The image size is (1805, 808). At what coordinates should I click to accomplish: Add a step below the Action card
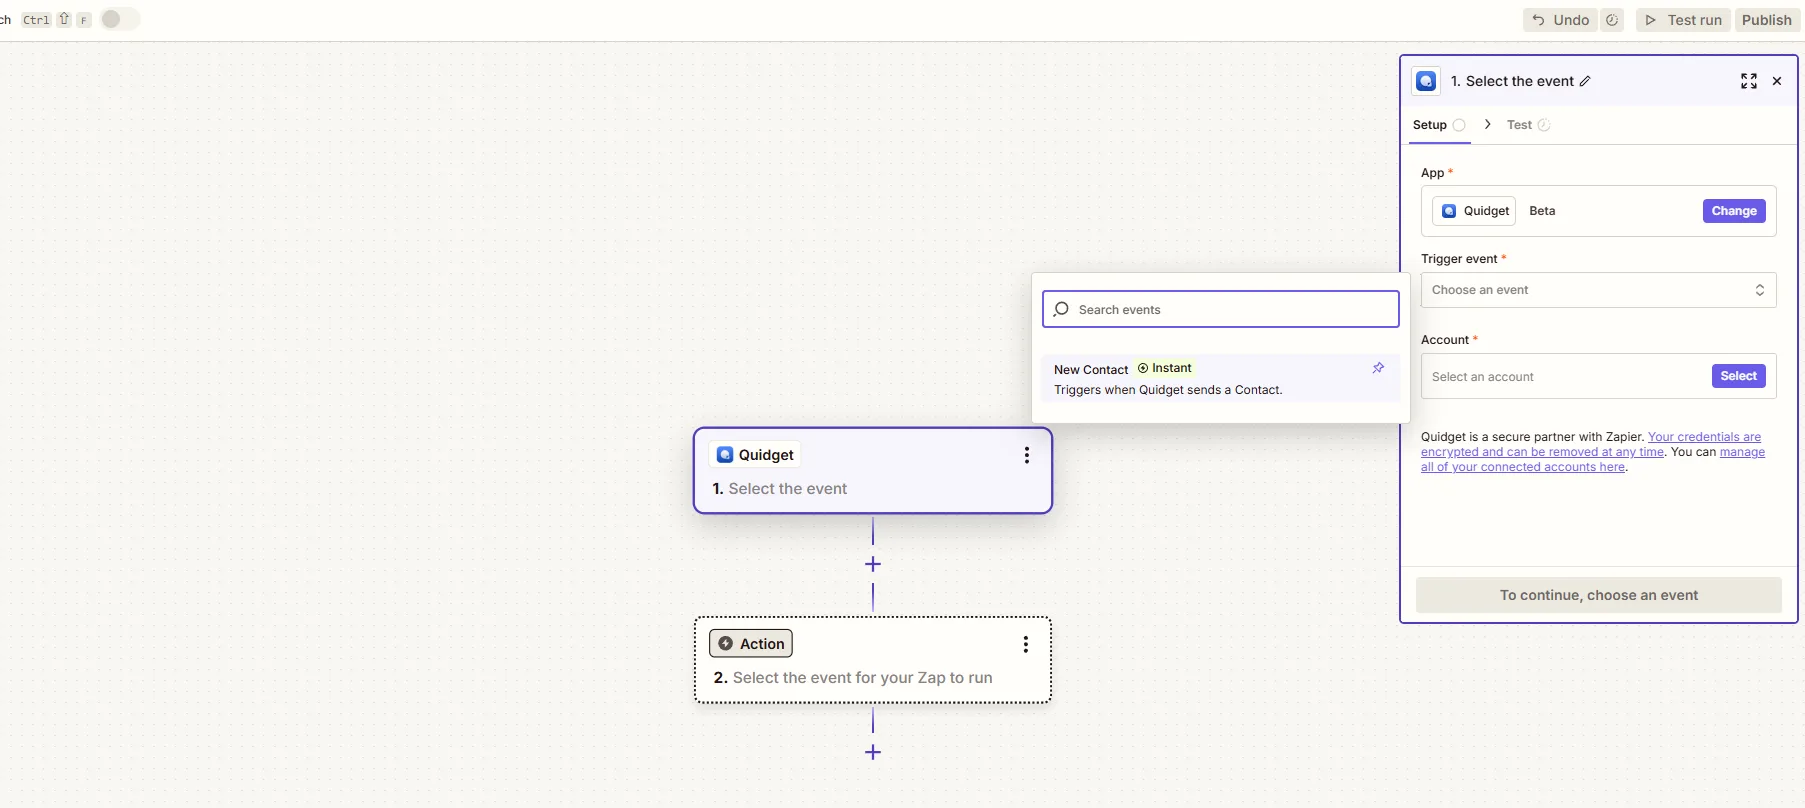[873, 752]
